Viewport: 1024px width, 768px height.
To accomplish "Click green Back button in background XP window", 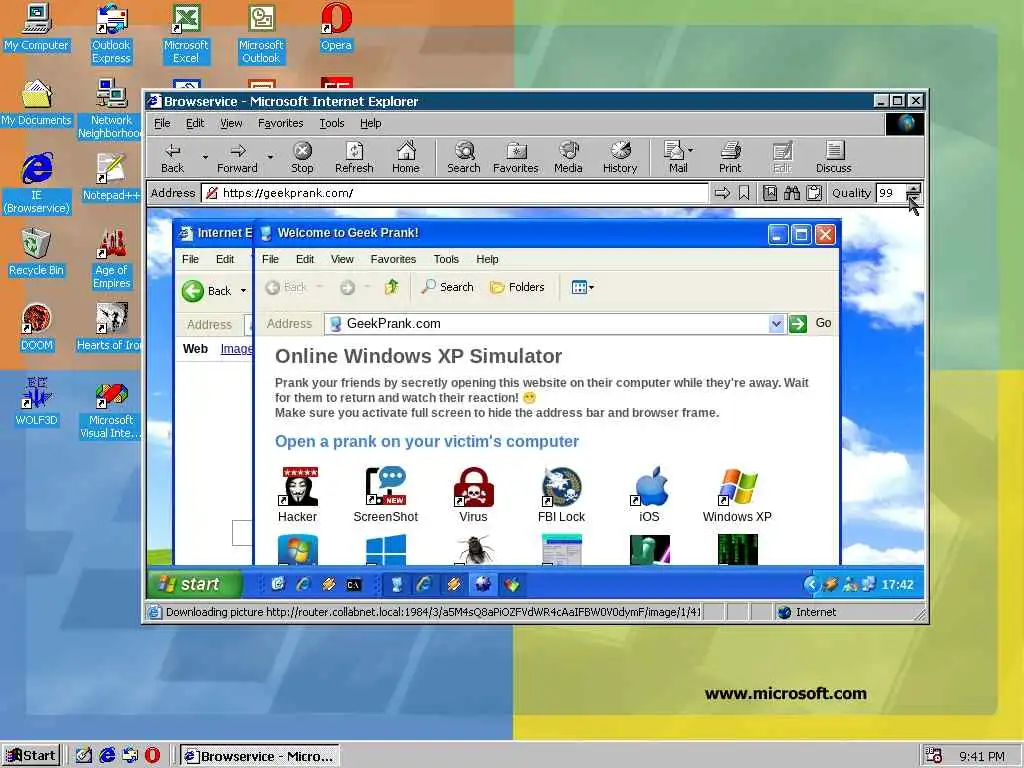I will coord(207,291).
